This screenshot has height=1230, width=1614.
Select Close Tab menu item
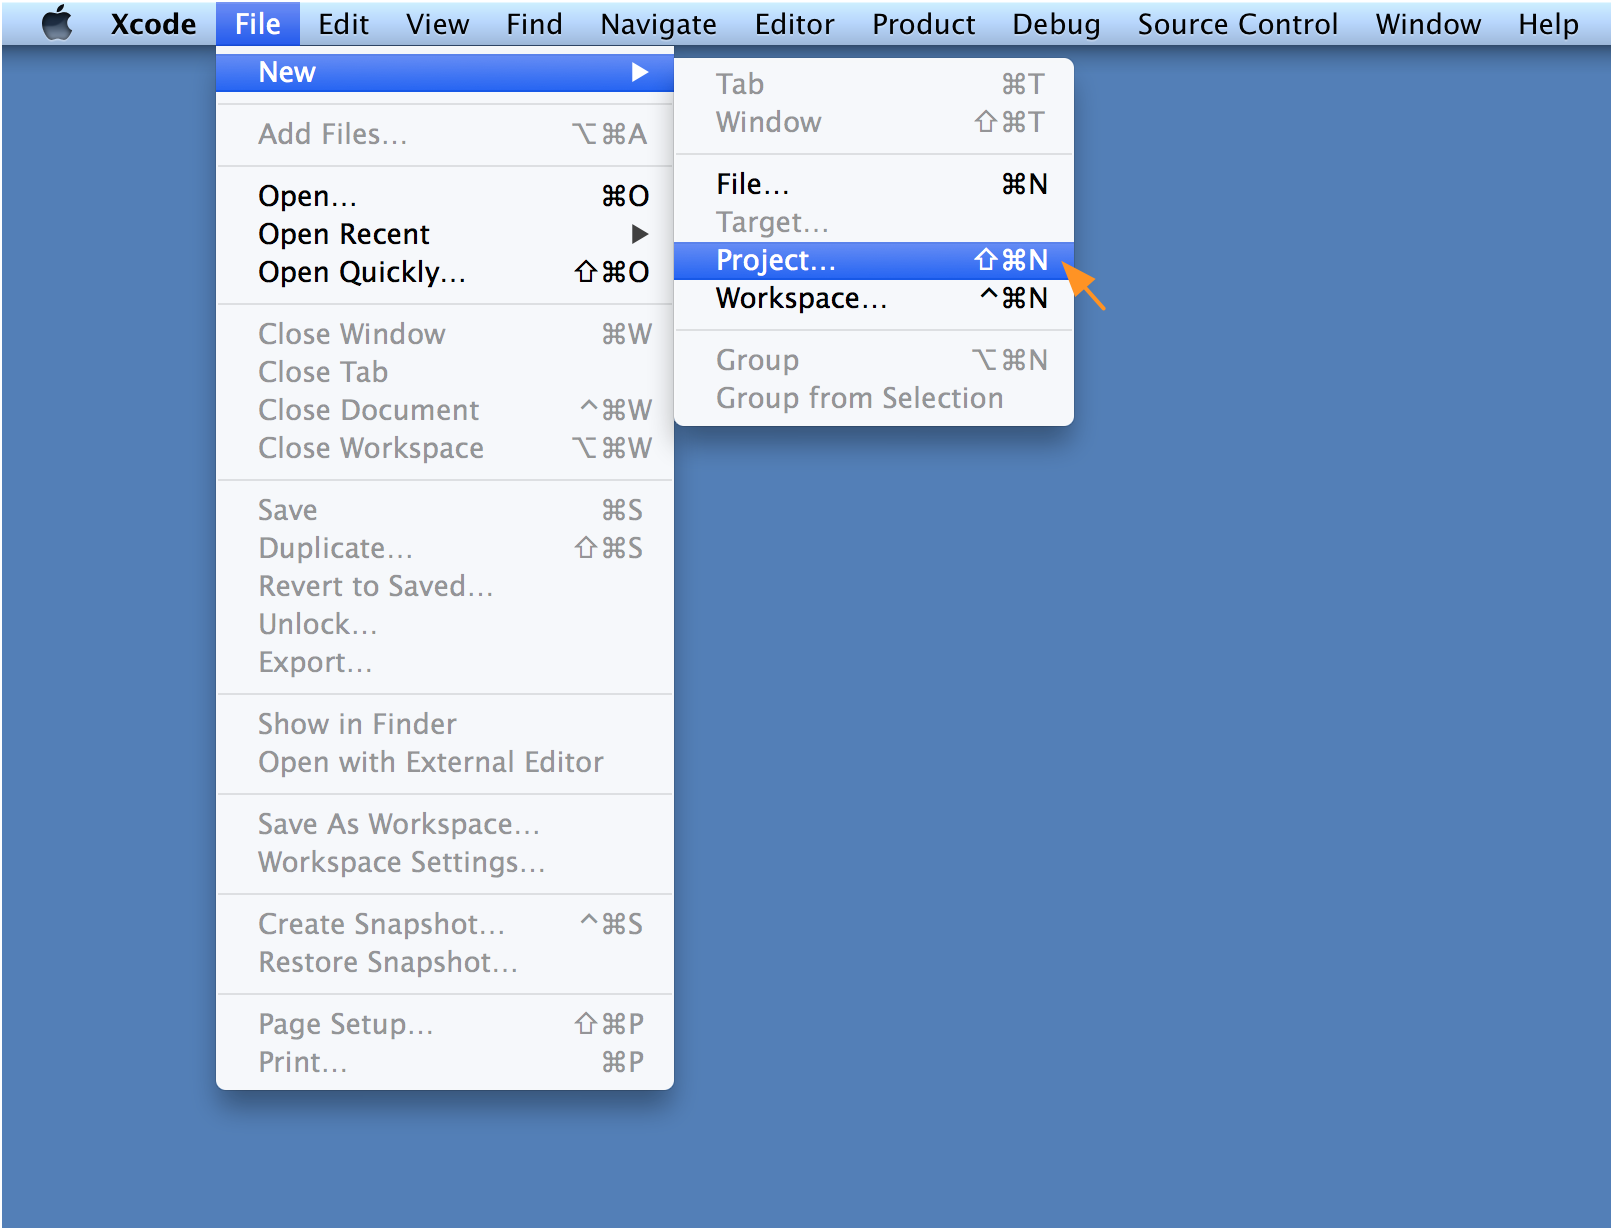(445, 372)
